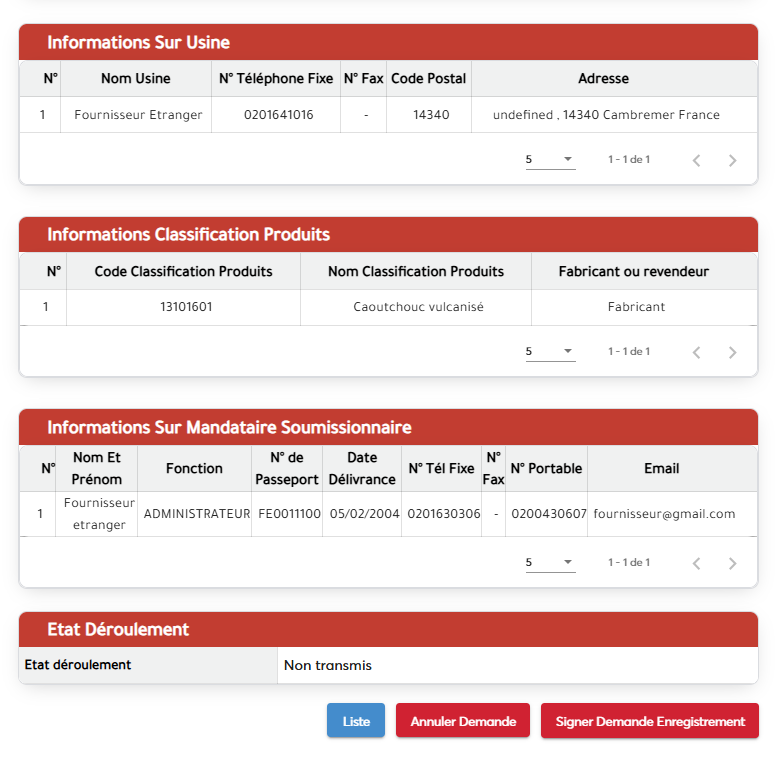Next page arrow in Classification Produits table
782x777 pixels.
coord(732,352)
